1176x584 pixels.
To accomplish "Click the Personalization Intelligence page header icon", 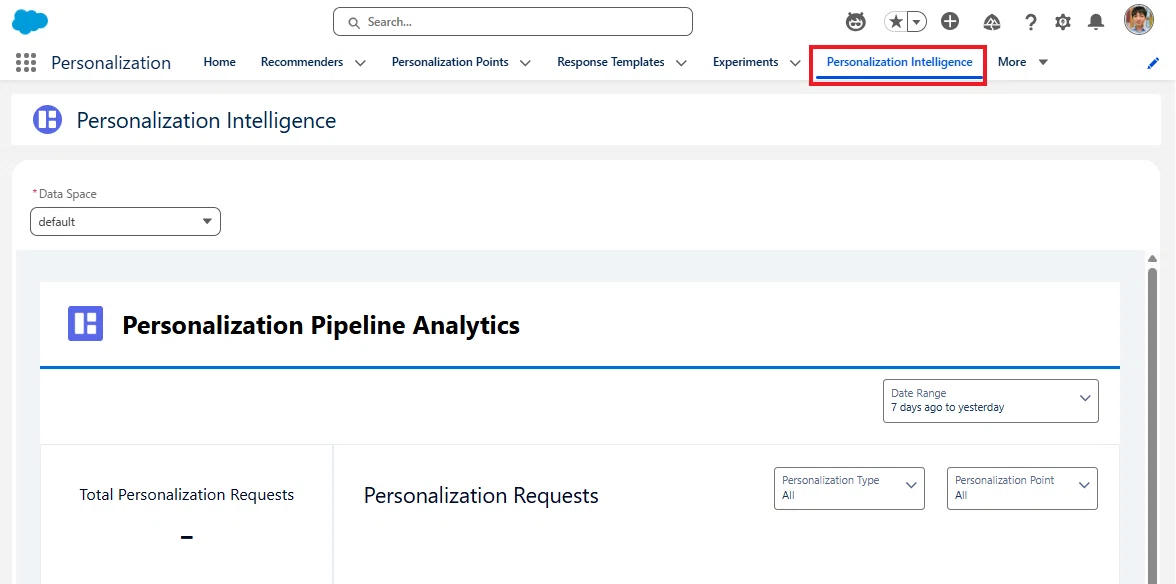I will coord(47,120).
